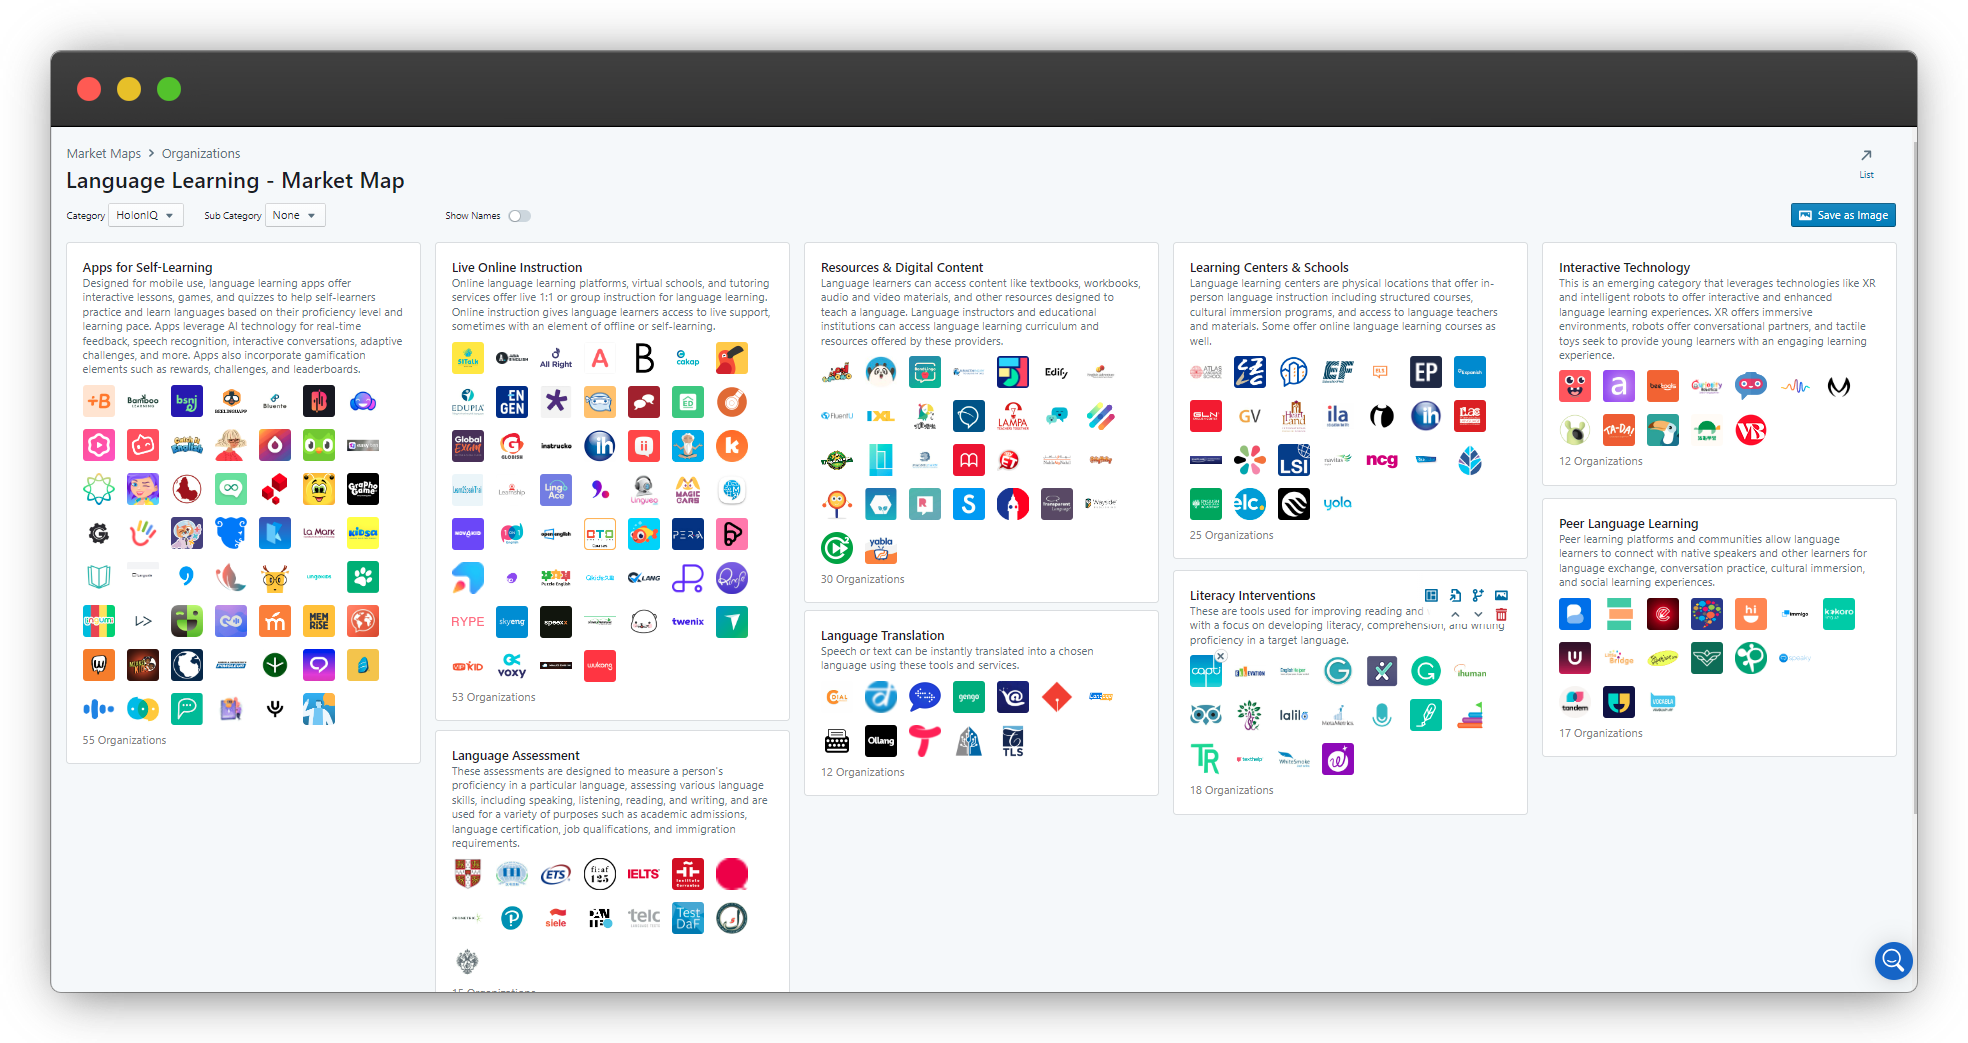Click the pink ncg logo

click(x=1381, y=460)
